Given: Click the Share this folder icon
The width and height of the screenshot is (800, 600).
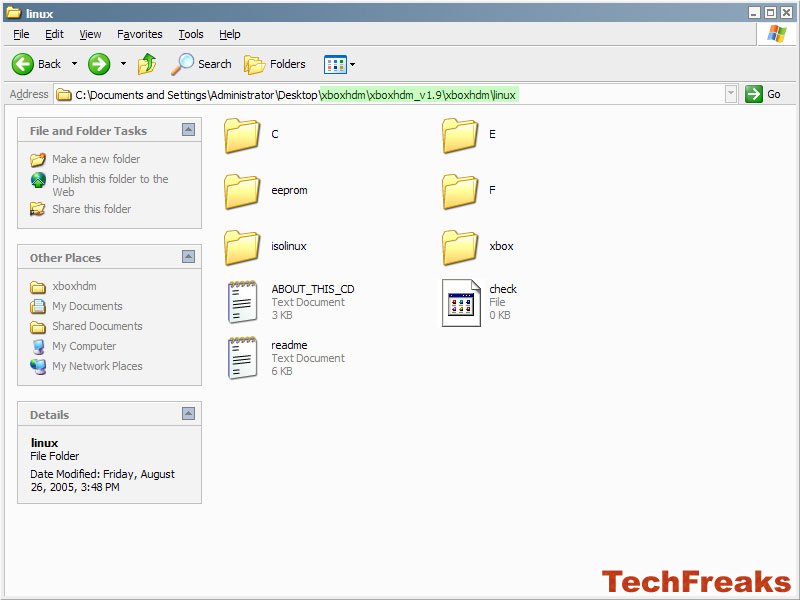Looking at the screenshot, I should 37,209.
